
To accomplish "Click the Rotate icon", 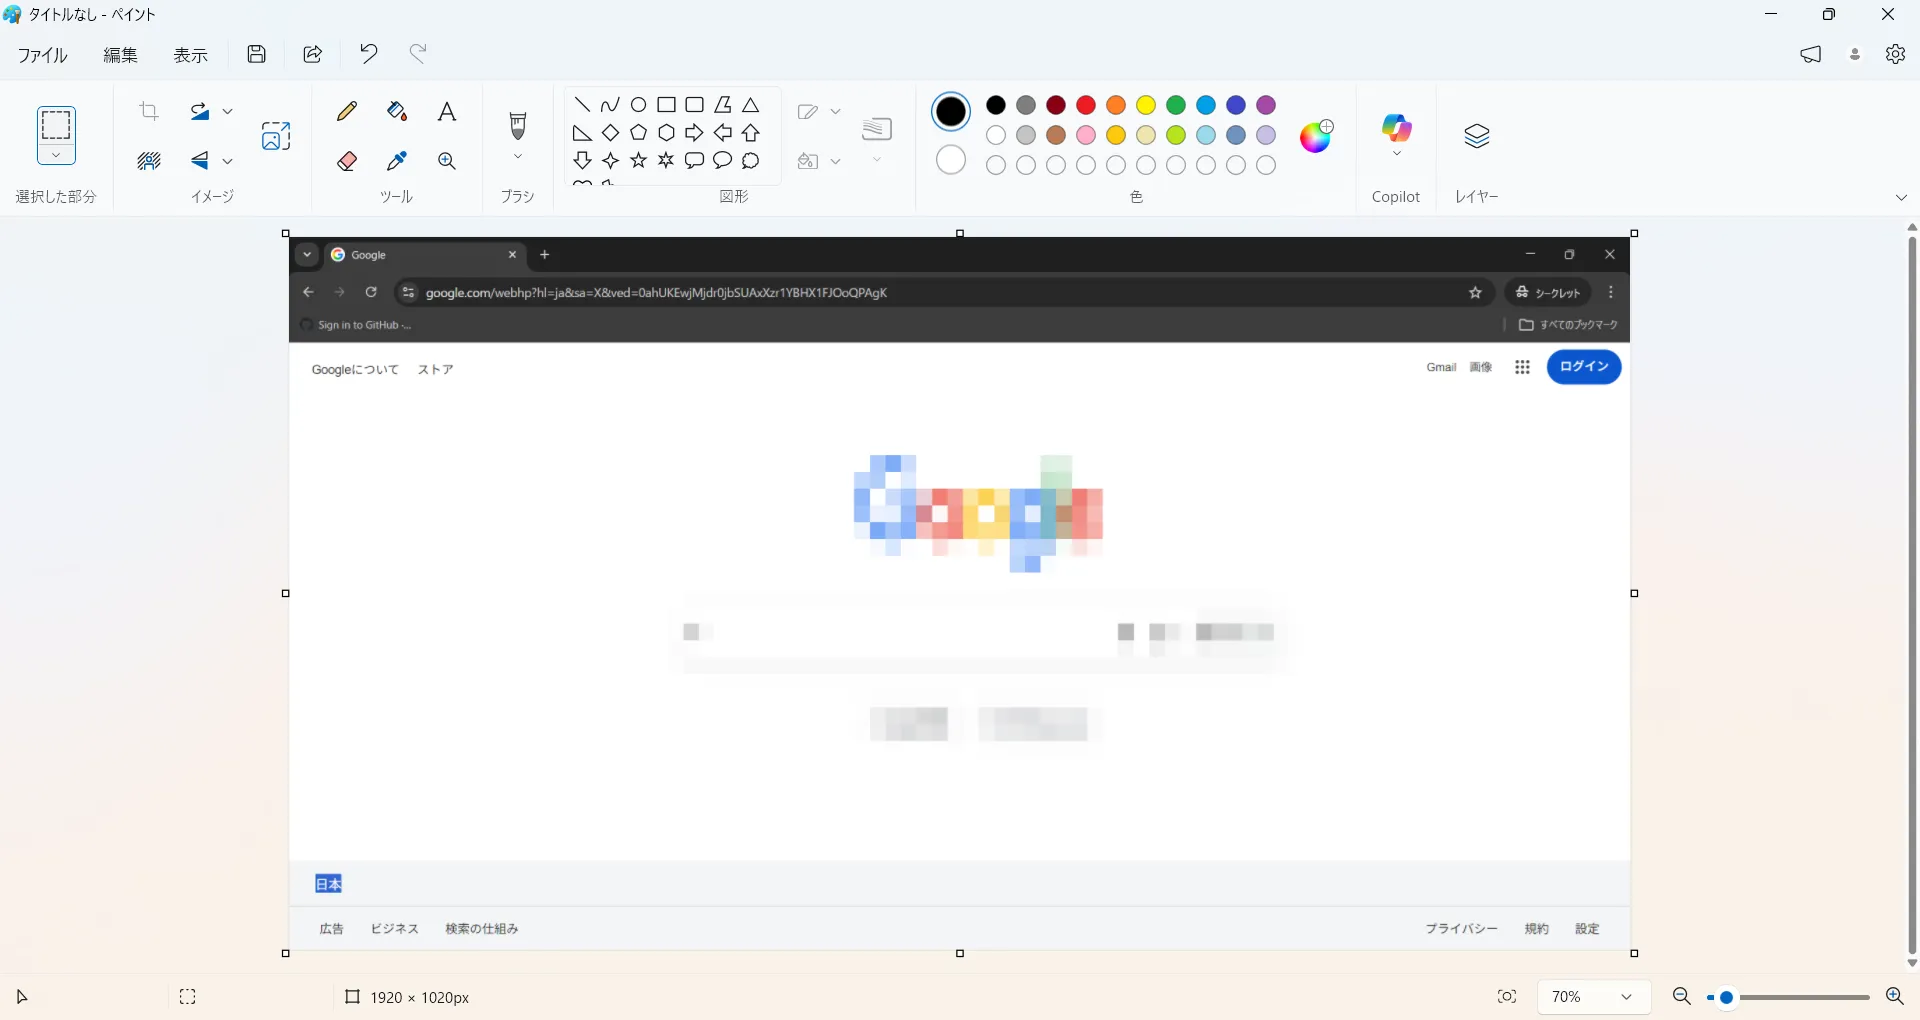I will tap(200, 111).
